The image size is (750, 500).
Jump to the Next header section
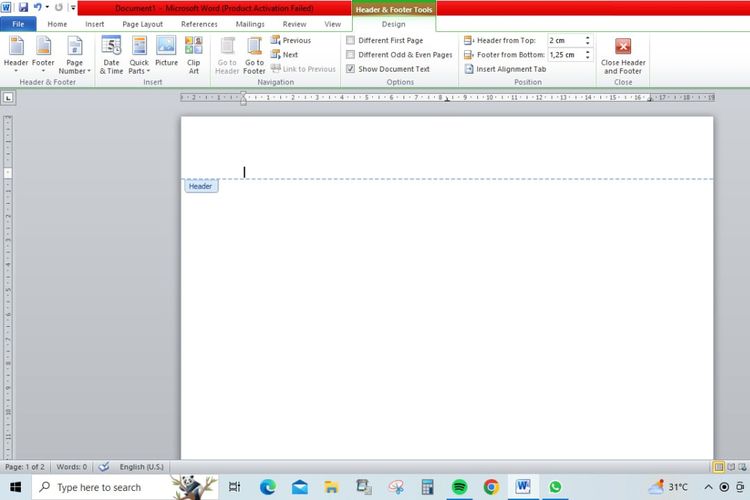coord(289,55)
